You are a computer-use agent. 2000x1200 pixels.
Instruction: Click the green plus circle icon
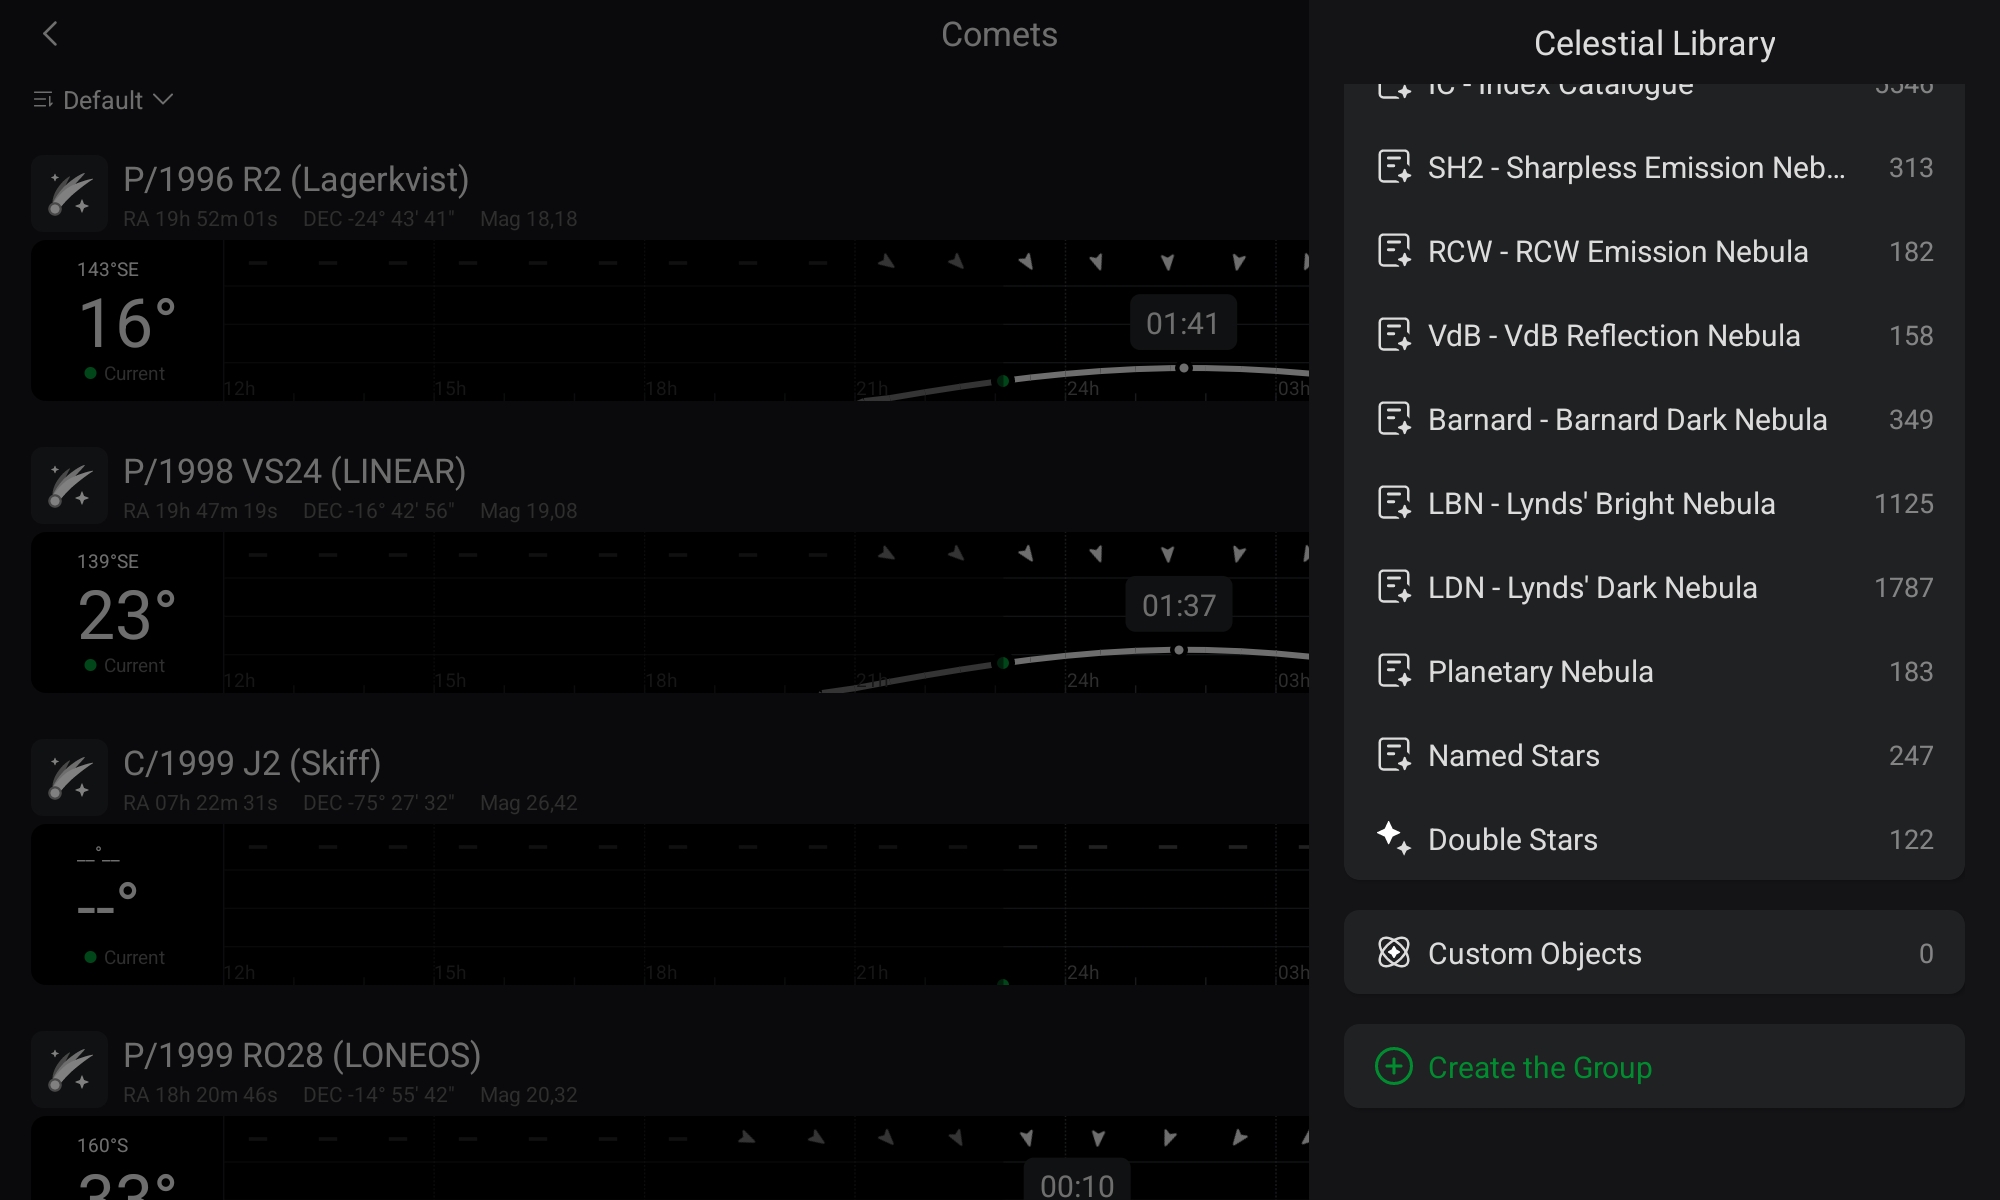[x=1393, y=1067]
